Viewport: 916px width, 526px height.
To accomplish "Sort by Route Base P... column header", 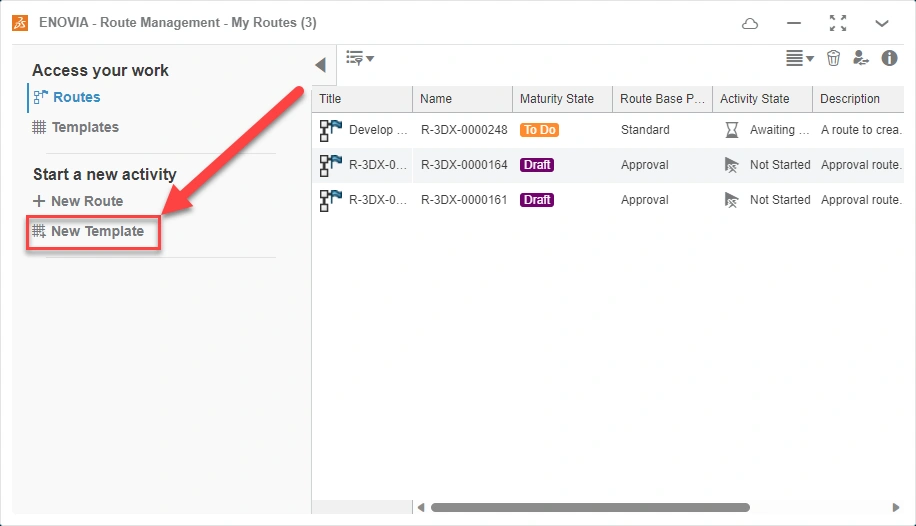I will [x=662, y=99].
